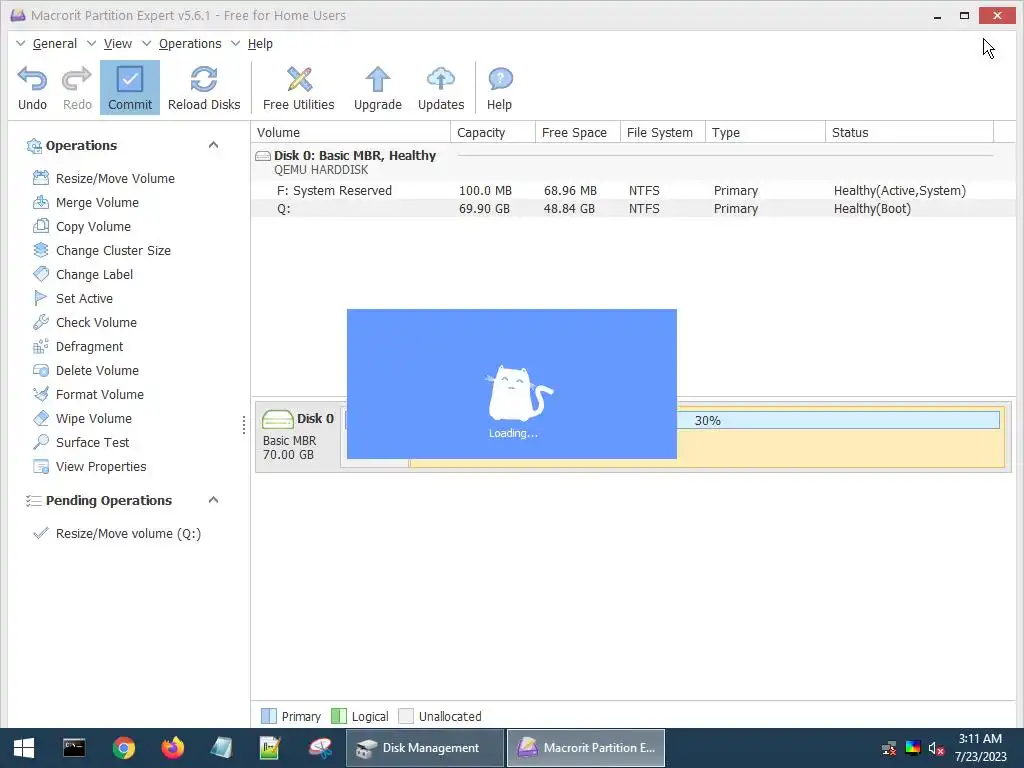The image size is (1024, 768).
Task: Expand the arrow before Help menu
Action: click(x=235, y=44)
